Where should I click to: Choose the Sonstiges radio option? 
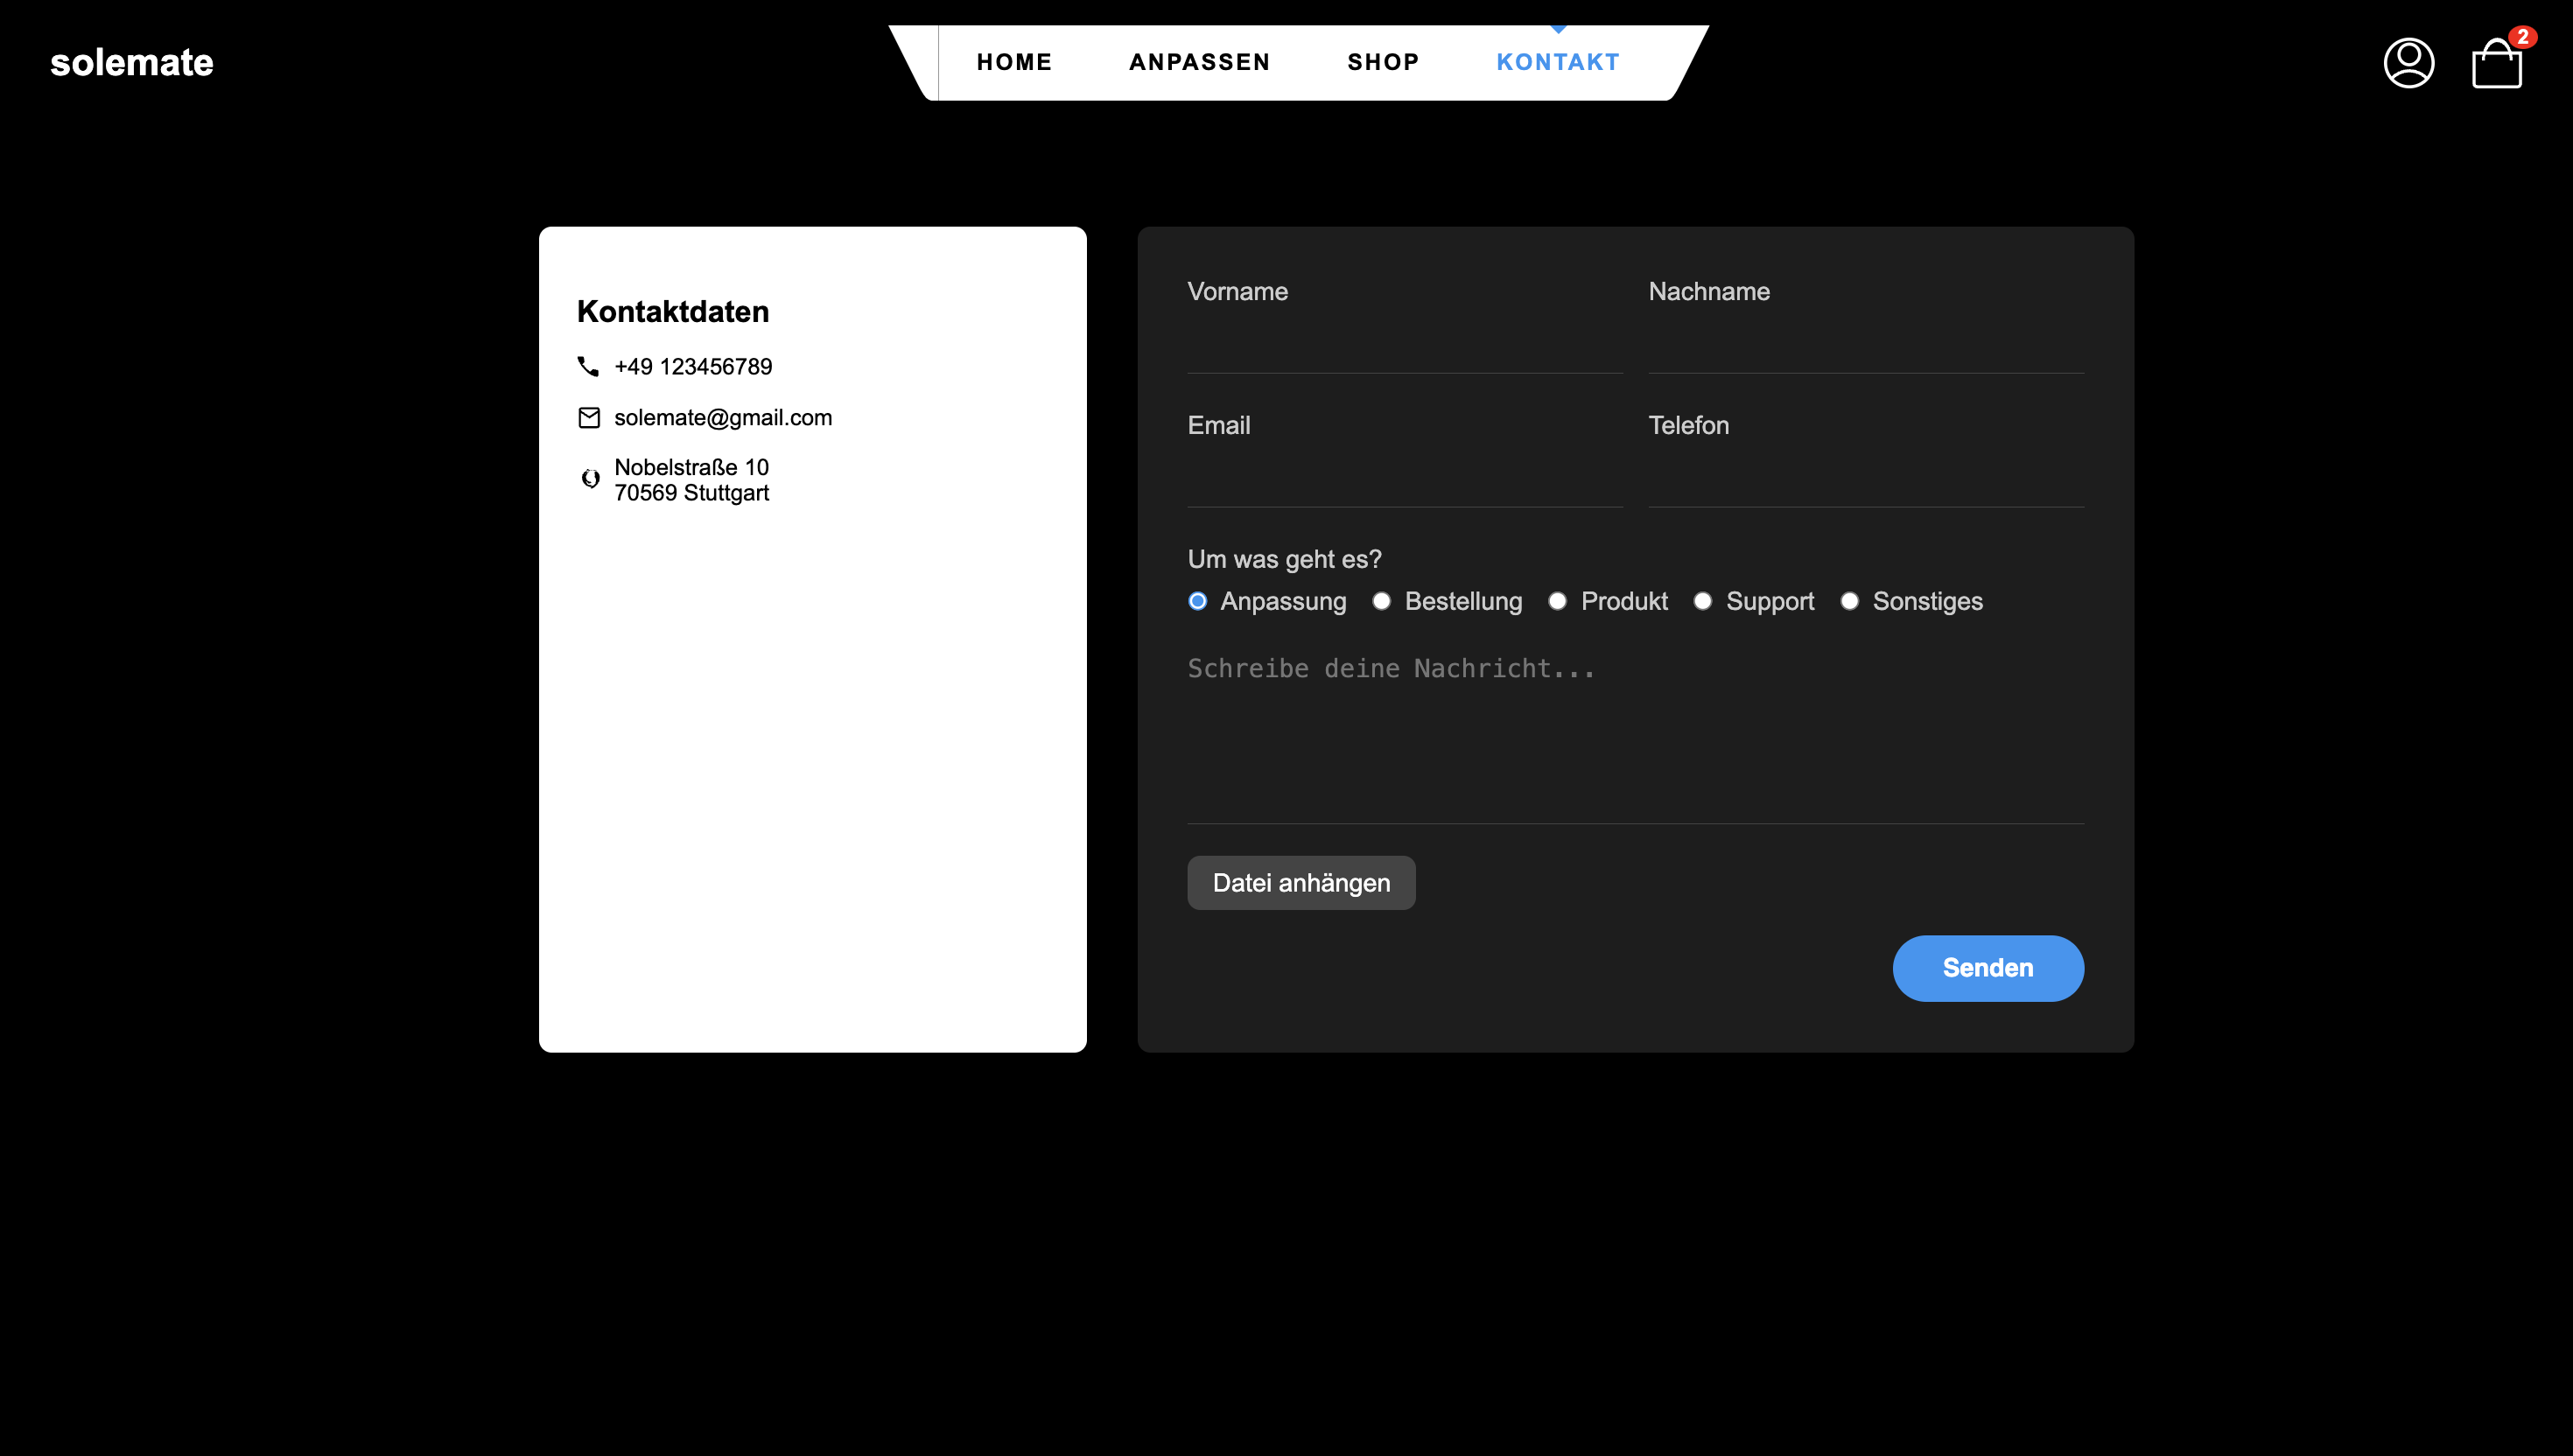pyautogui.click(x=1849, y=601)
